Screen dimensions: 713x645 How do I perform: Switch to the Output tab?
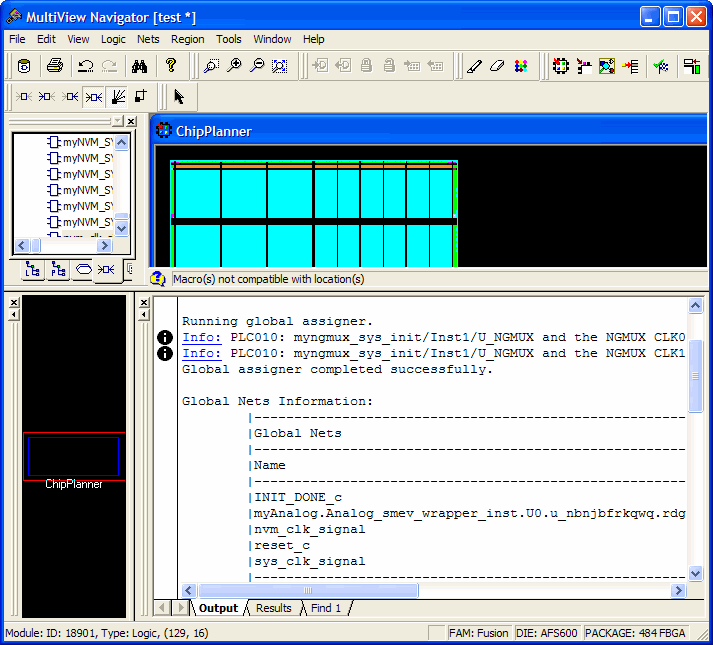[x=218, y=608]
